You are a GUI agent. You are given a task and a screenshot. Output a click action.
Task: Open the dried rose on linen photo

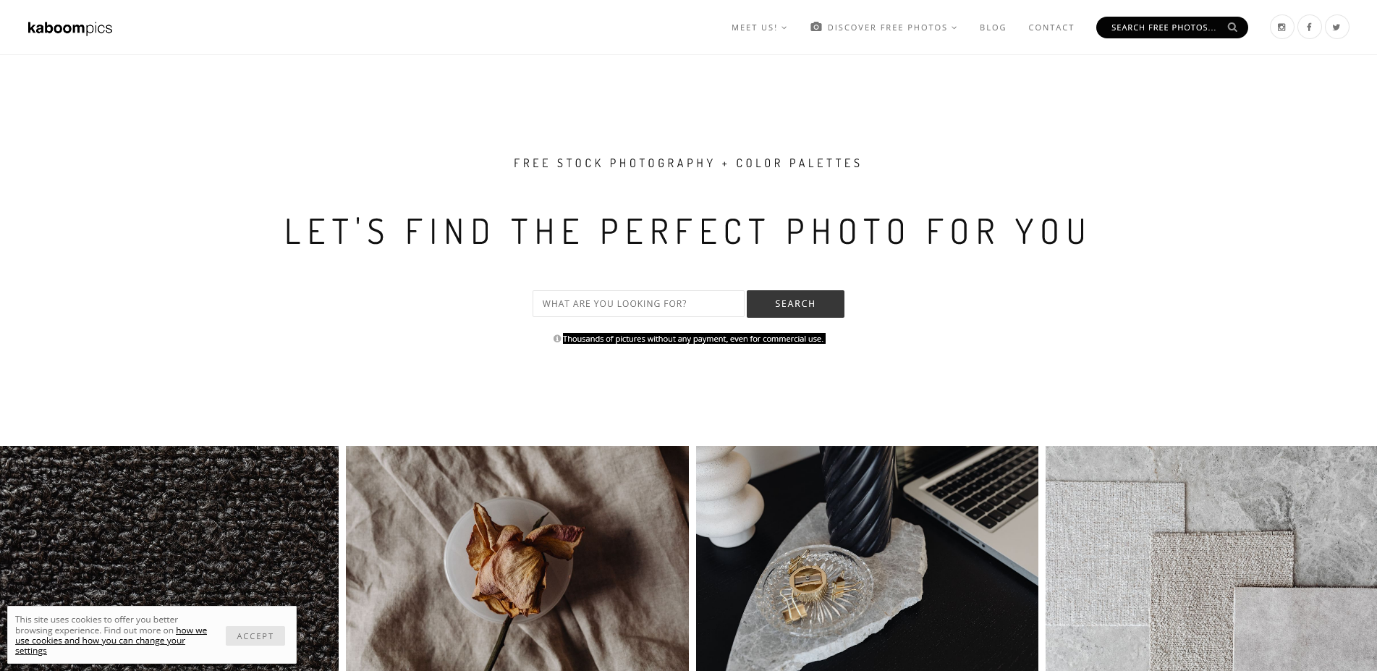[517, 558]
